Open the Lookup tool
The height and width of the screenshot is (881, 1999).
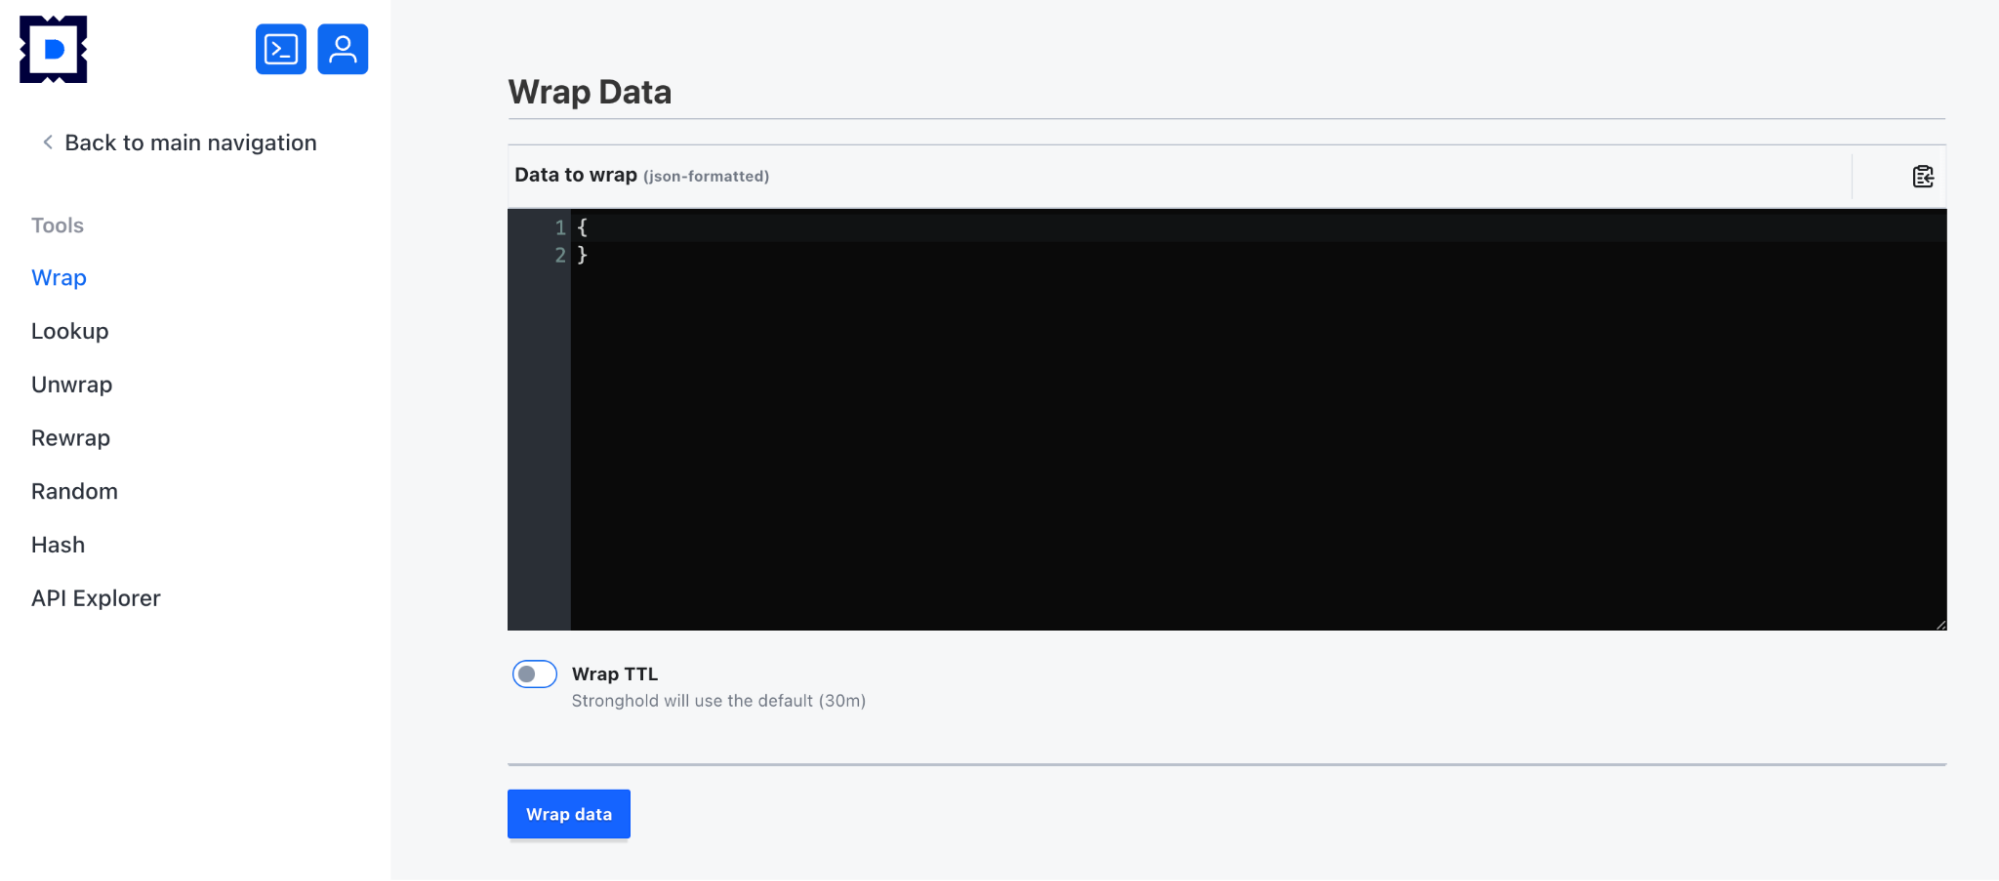[70, 331]
